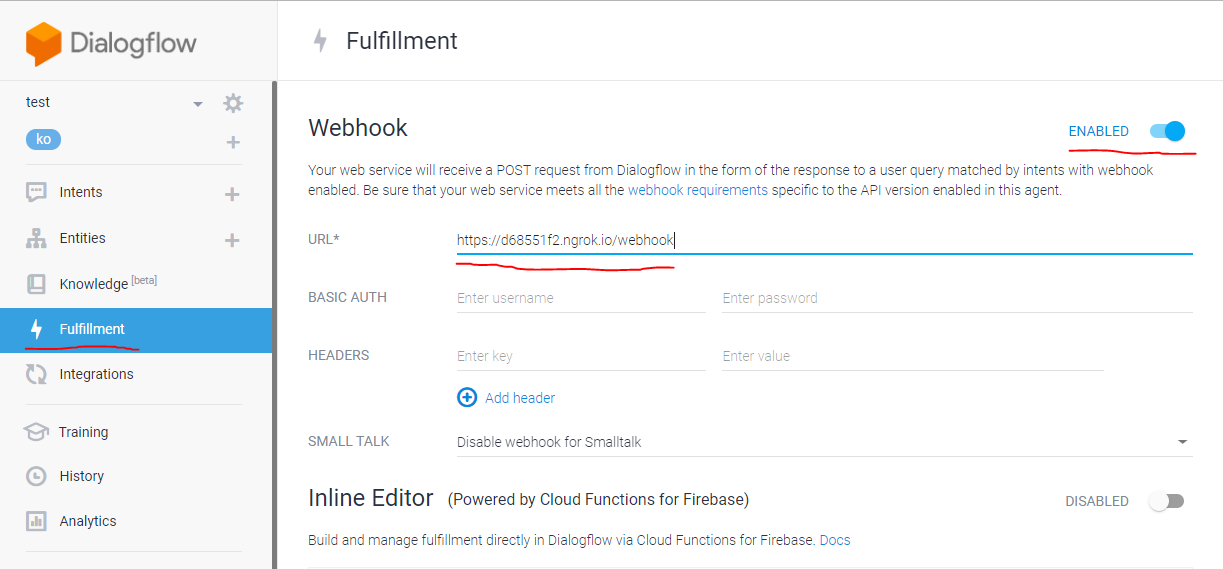Viewport: 1223px width, 569px height.
Task: Click the Knowledge book icon
Action: 36,284
